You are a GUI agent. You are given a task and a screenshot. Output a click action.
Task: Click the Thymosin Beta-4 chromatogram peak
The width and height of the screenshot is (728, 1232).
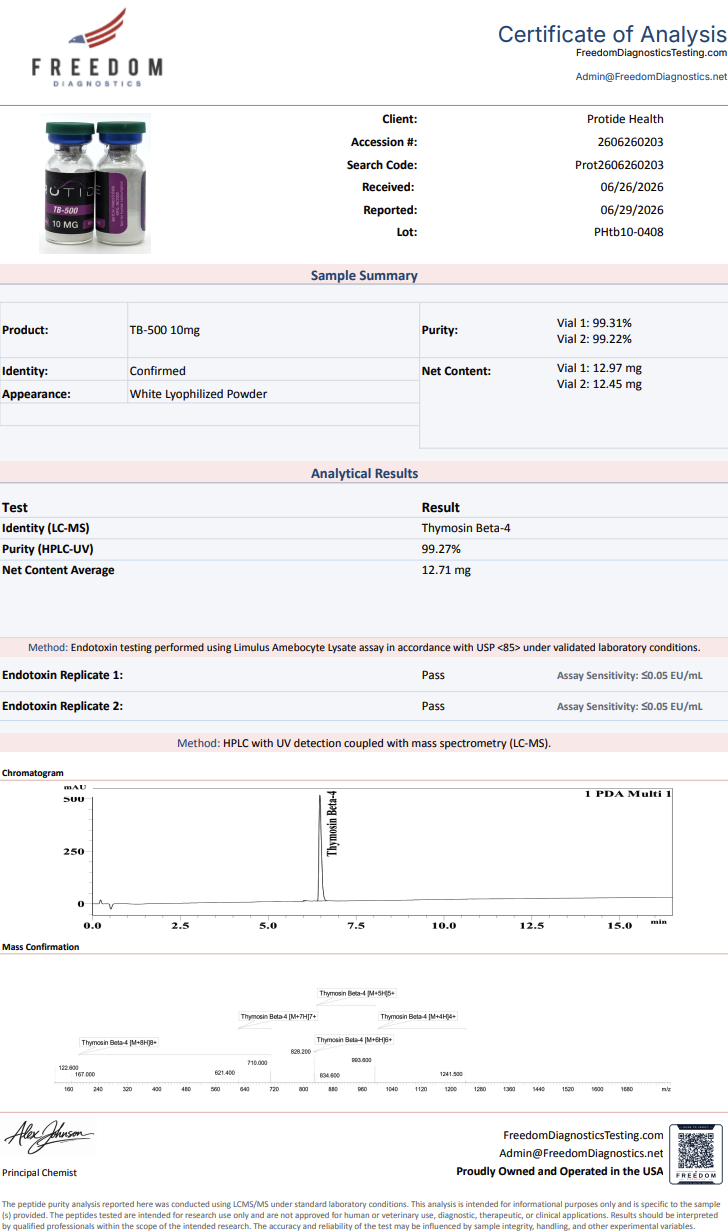click(321, 848)
